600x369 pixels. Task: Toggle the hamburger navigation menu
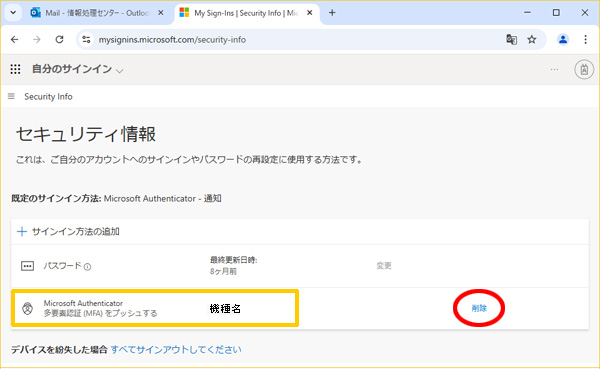(x=11, y=96)
